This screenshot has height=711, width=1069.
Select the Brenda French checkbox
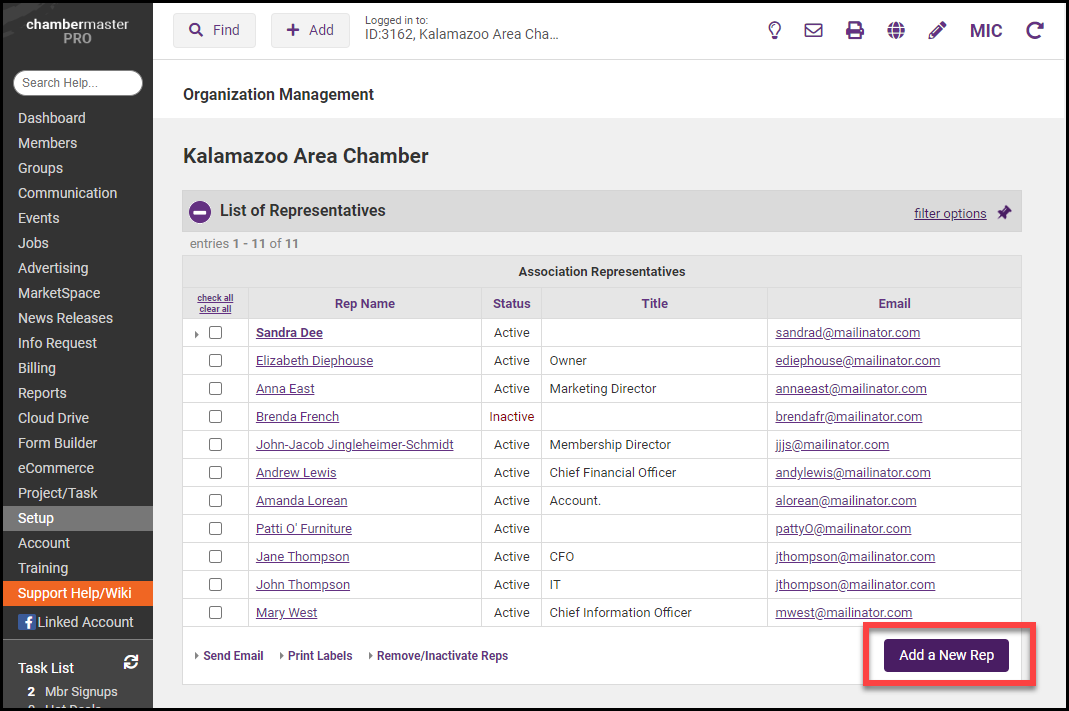click(x=215, y=417)
